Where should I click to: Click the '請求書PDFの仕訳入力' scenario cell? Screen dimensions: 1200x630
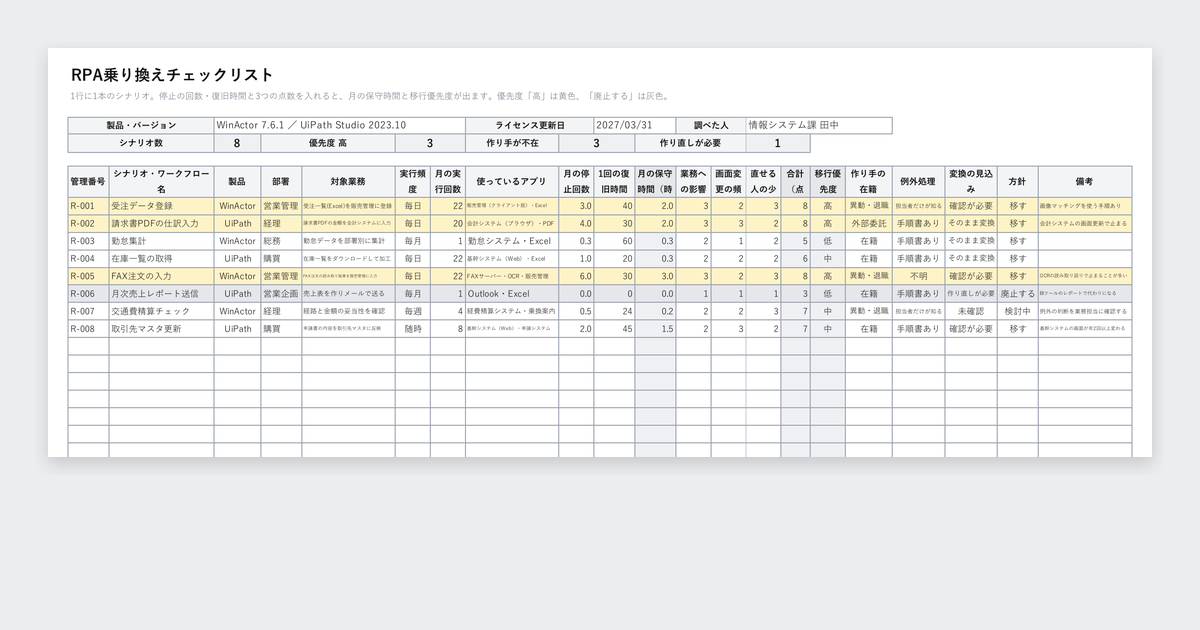click(161, 224)
